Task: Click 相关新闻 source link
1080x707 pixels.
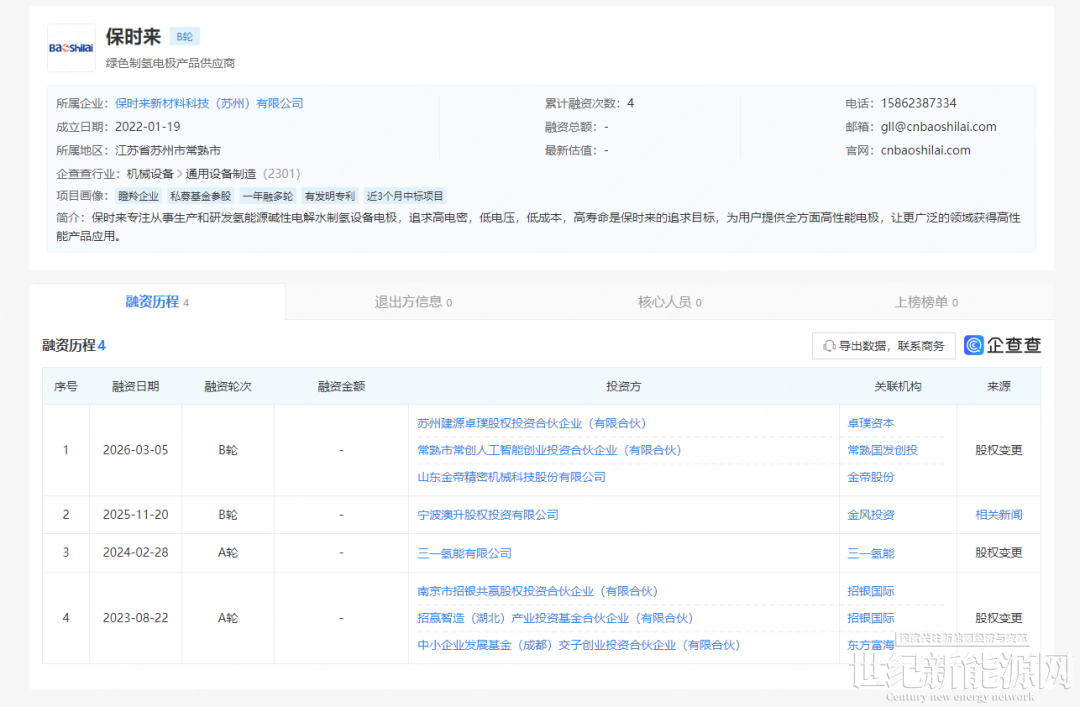Action: [998, 515]
